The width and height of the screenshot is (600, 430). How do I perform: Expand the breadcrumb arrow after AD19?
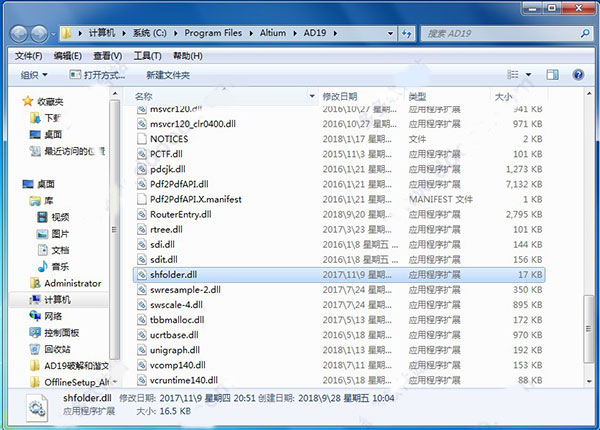335,33
